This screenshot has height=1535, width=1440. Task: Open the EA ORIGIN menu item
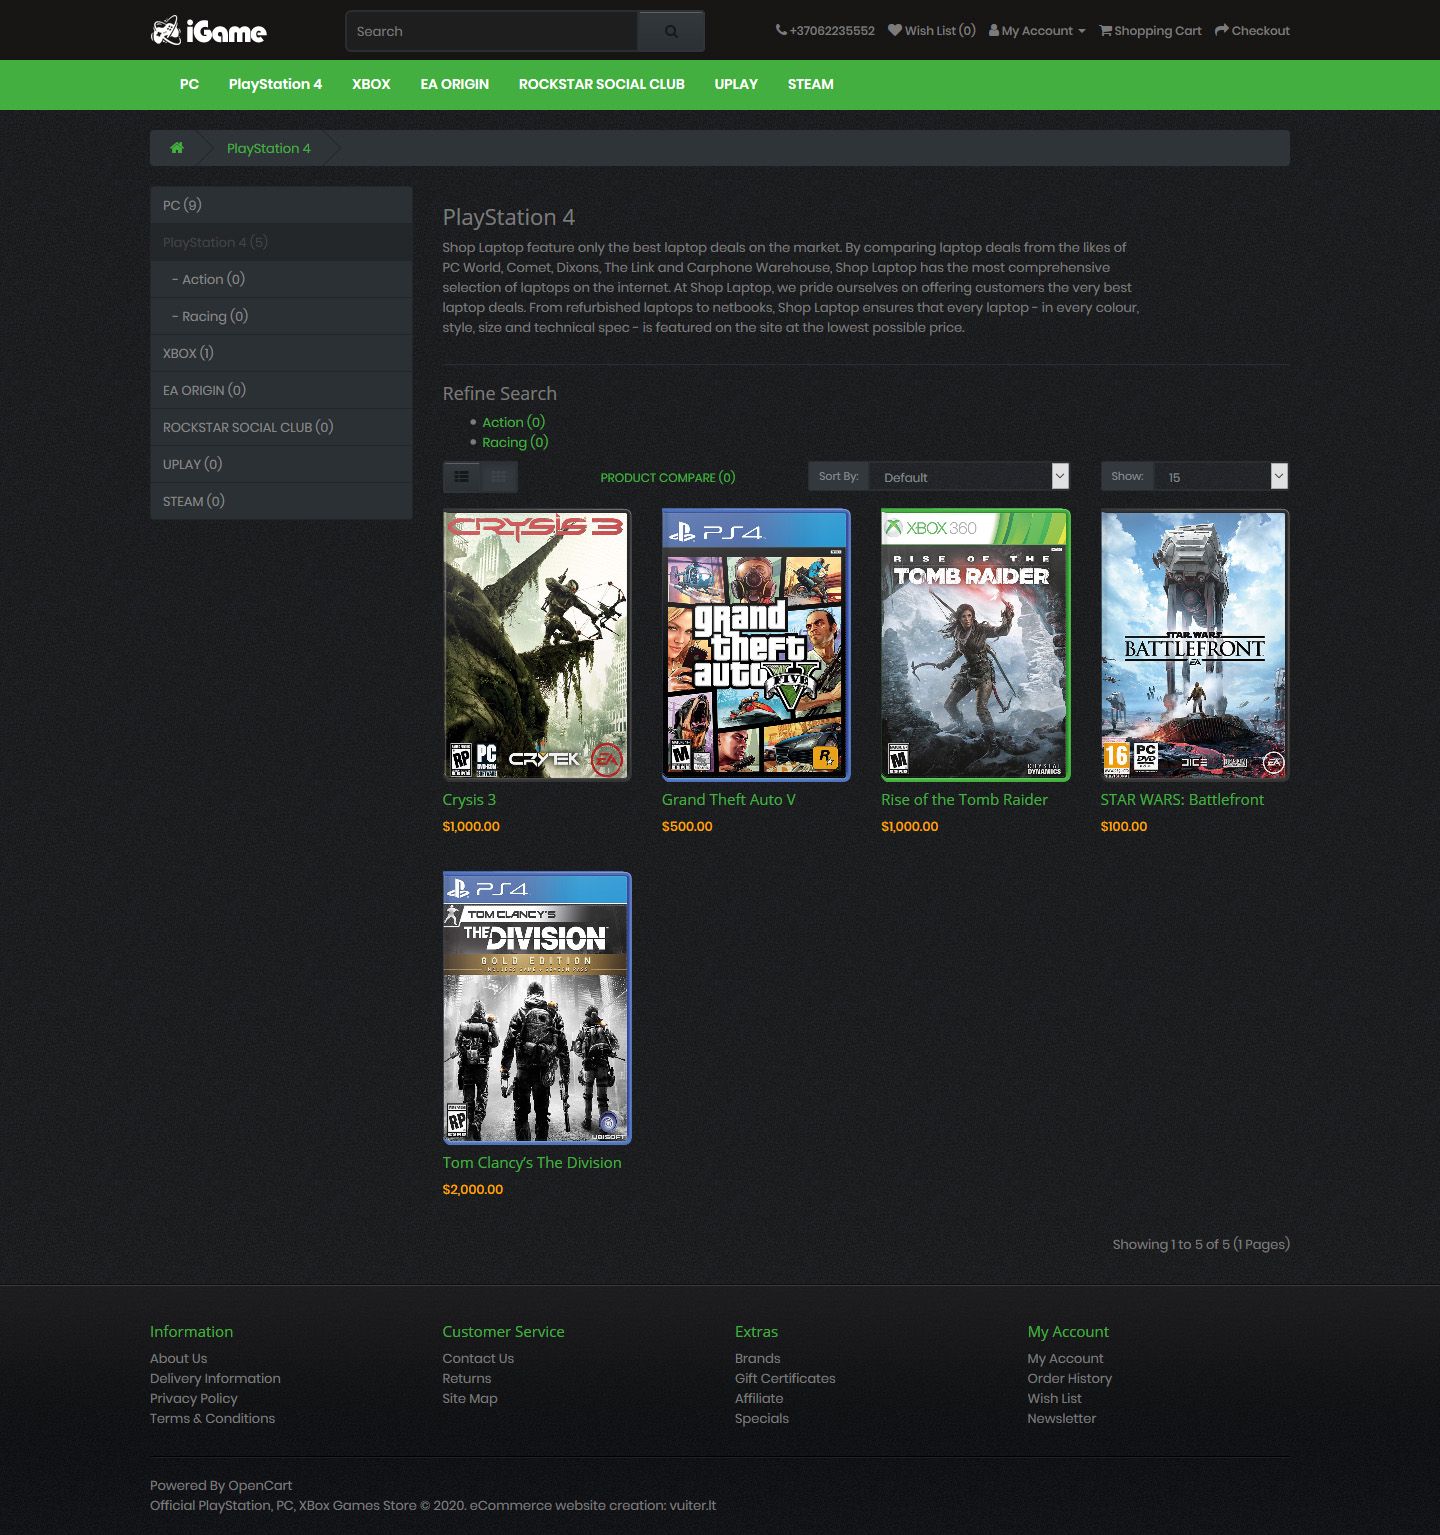point(455,84)
